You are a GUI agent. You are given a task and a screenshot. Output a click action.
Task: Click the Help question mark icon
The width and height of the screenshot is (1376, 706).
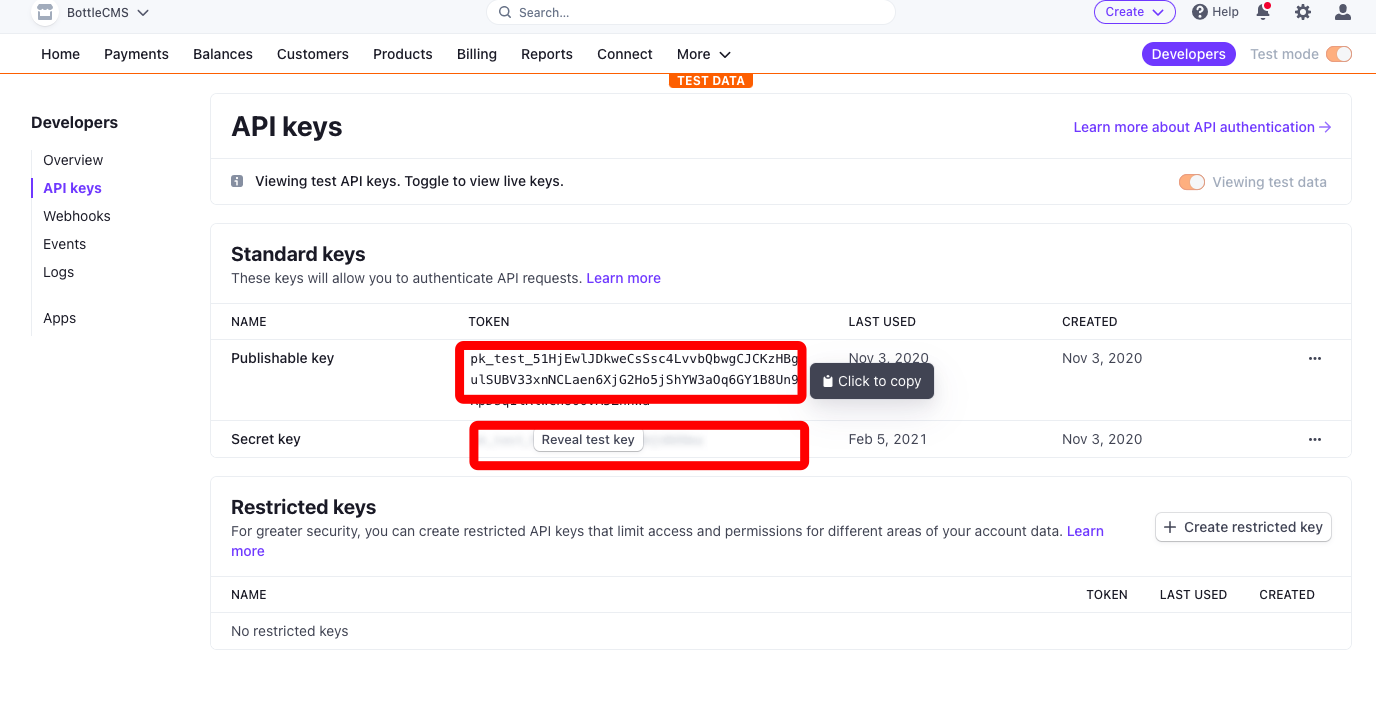[1200, 12]
